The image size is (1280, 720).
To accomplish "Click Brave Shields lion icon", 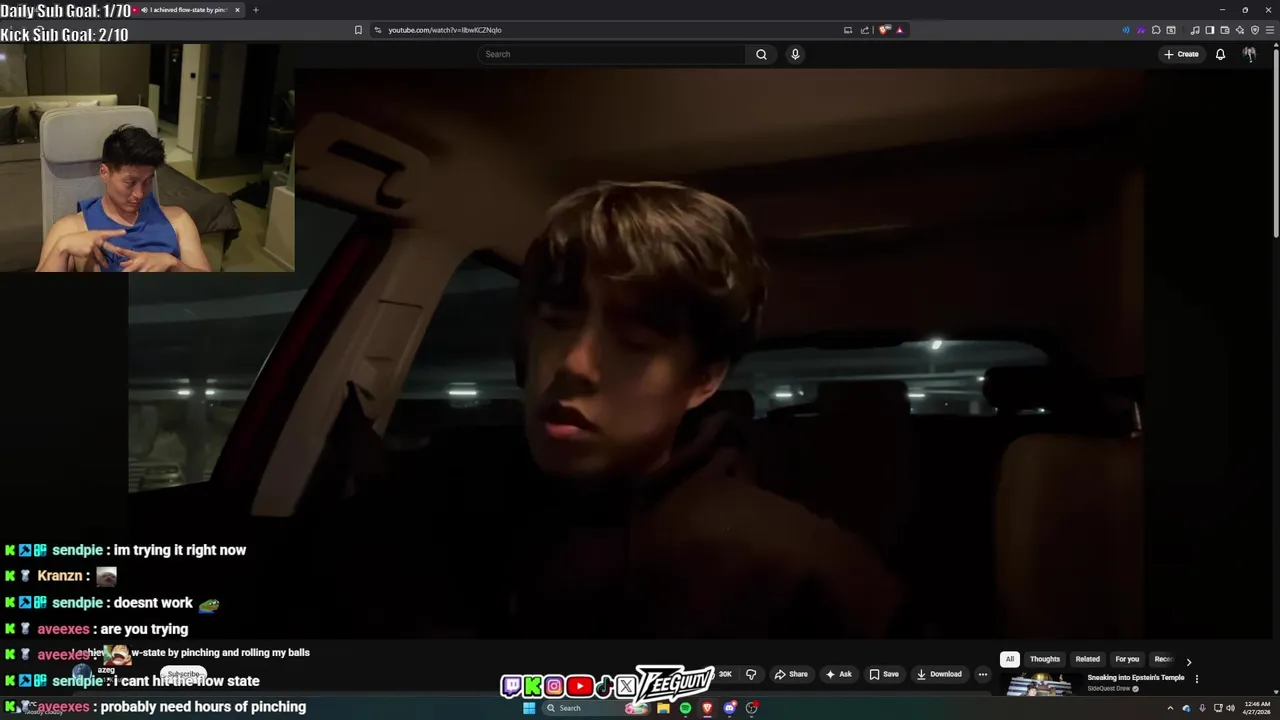I will [884, 30].
